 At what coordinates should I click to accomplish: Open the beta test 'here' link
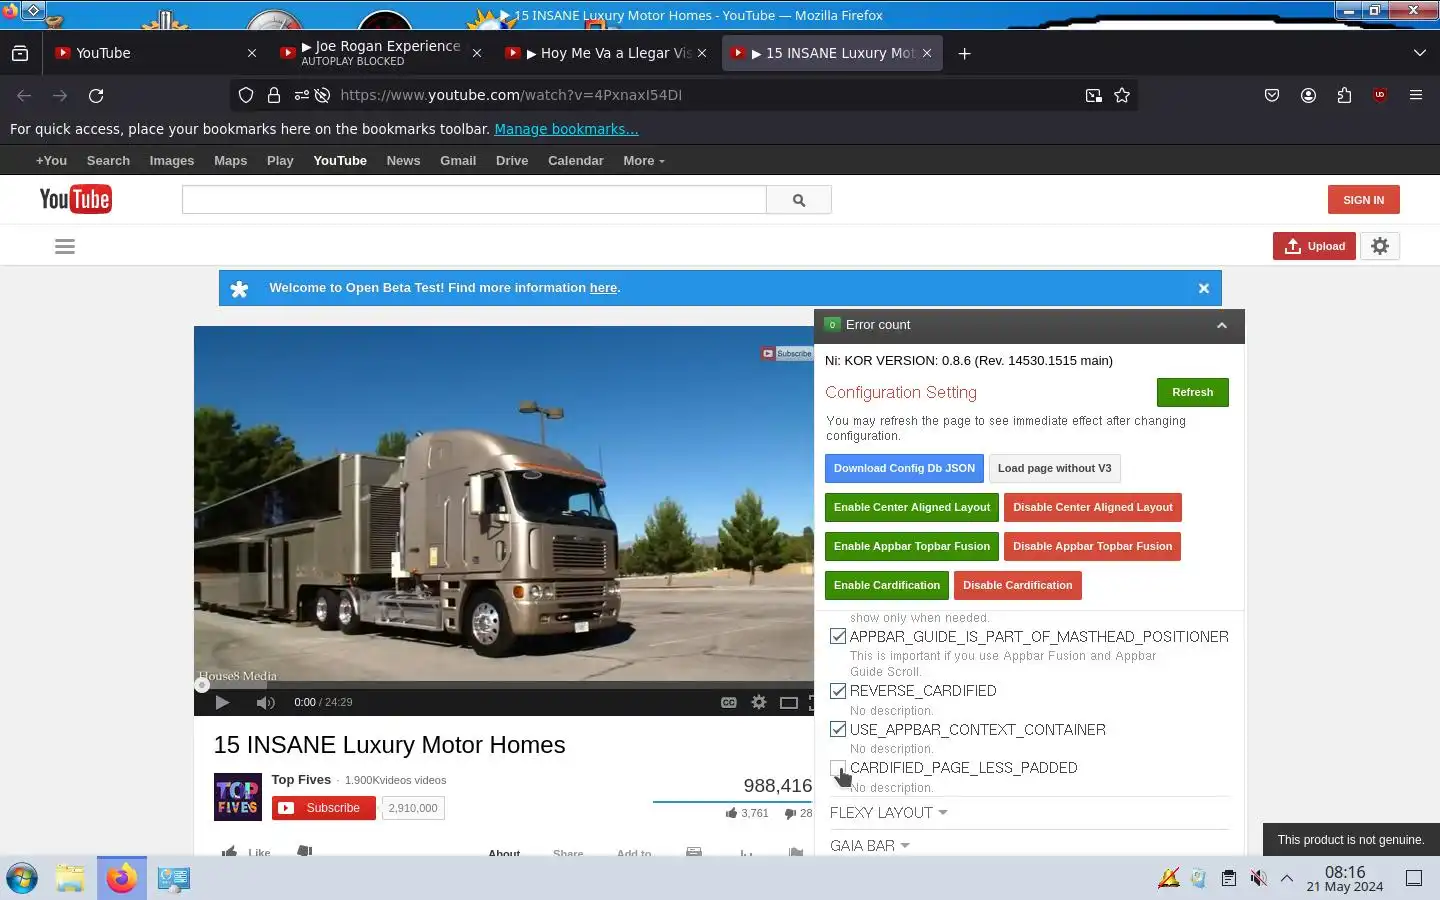[603, 288]
